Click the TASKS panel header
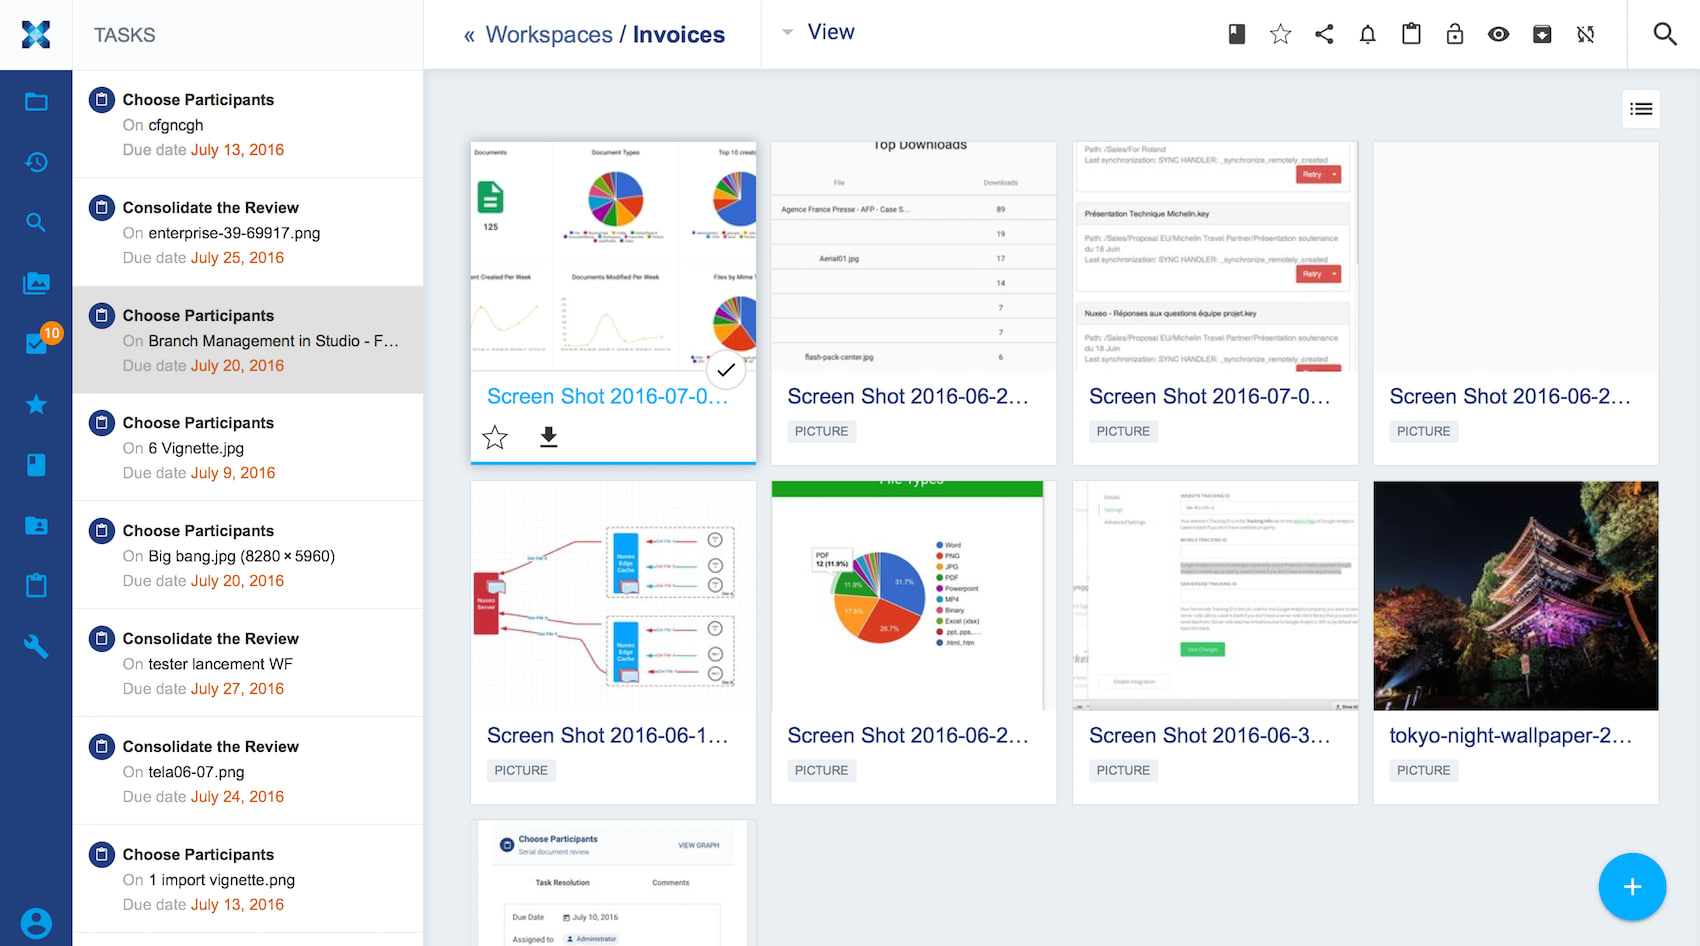Viewport: 1700px width, 946px height. 125,35
